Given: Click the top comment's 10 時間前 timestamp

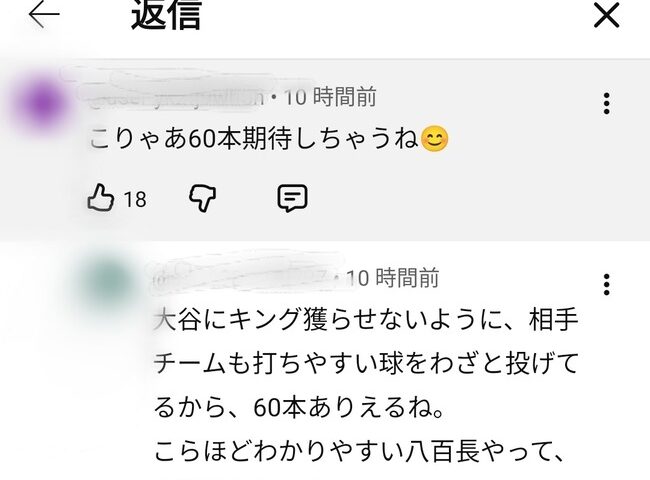Looking at the screenshot, I should [x=330, y=97].
